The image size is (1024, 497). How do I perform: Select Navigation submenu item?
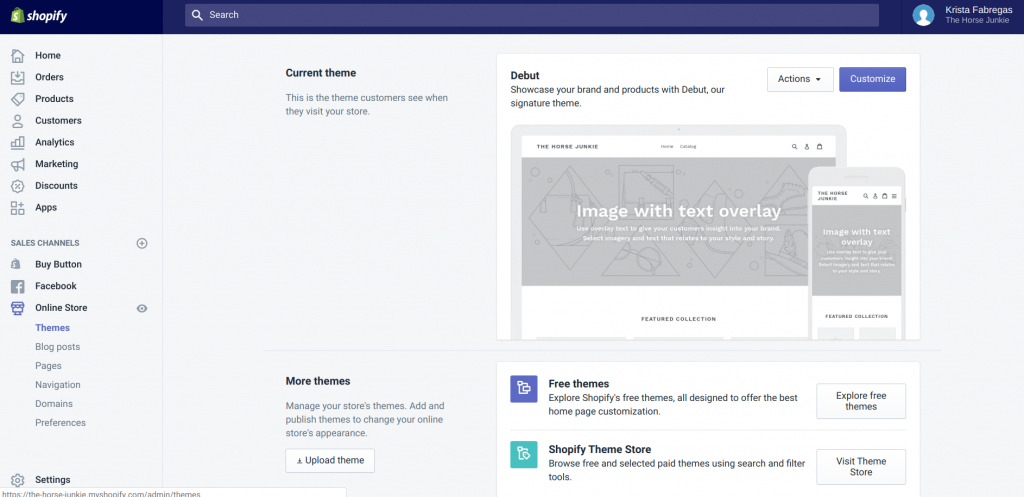[58, 385]
